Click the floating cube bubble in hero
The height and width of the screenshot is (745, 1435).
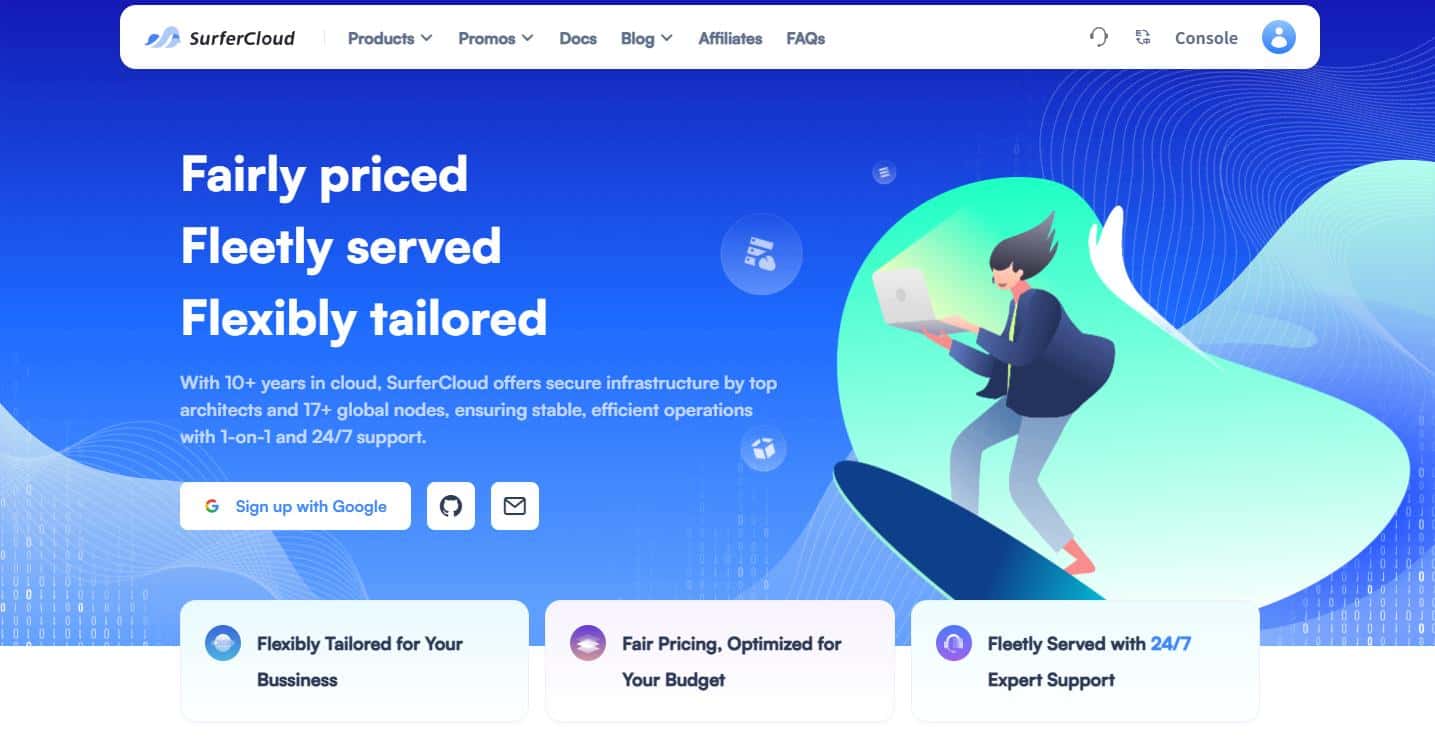(x=764, y=449)
